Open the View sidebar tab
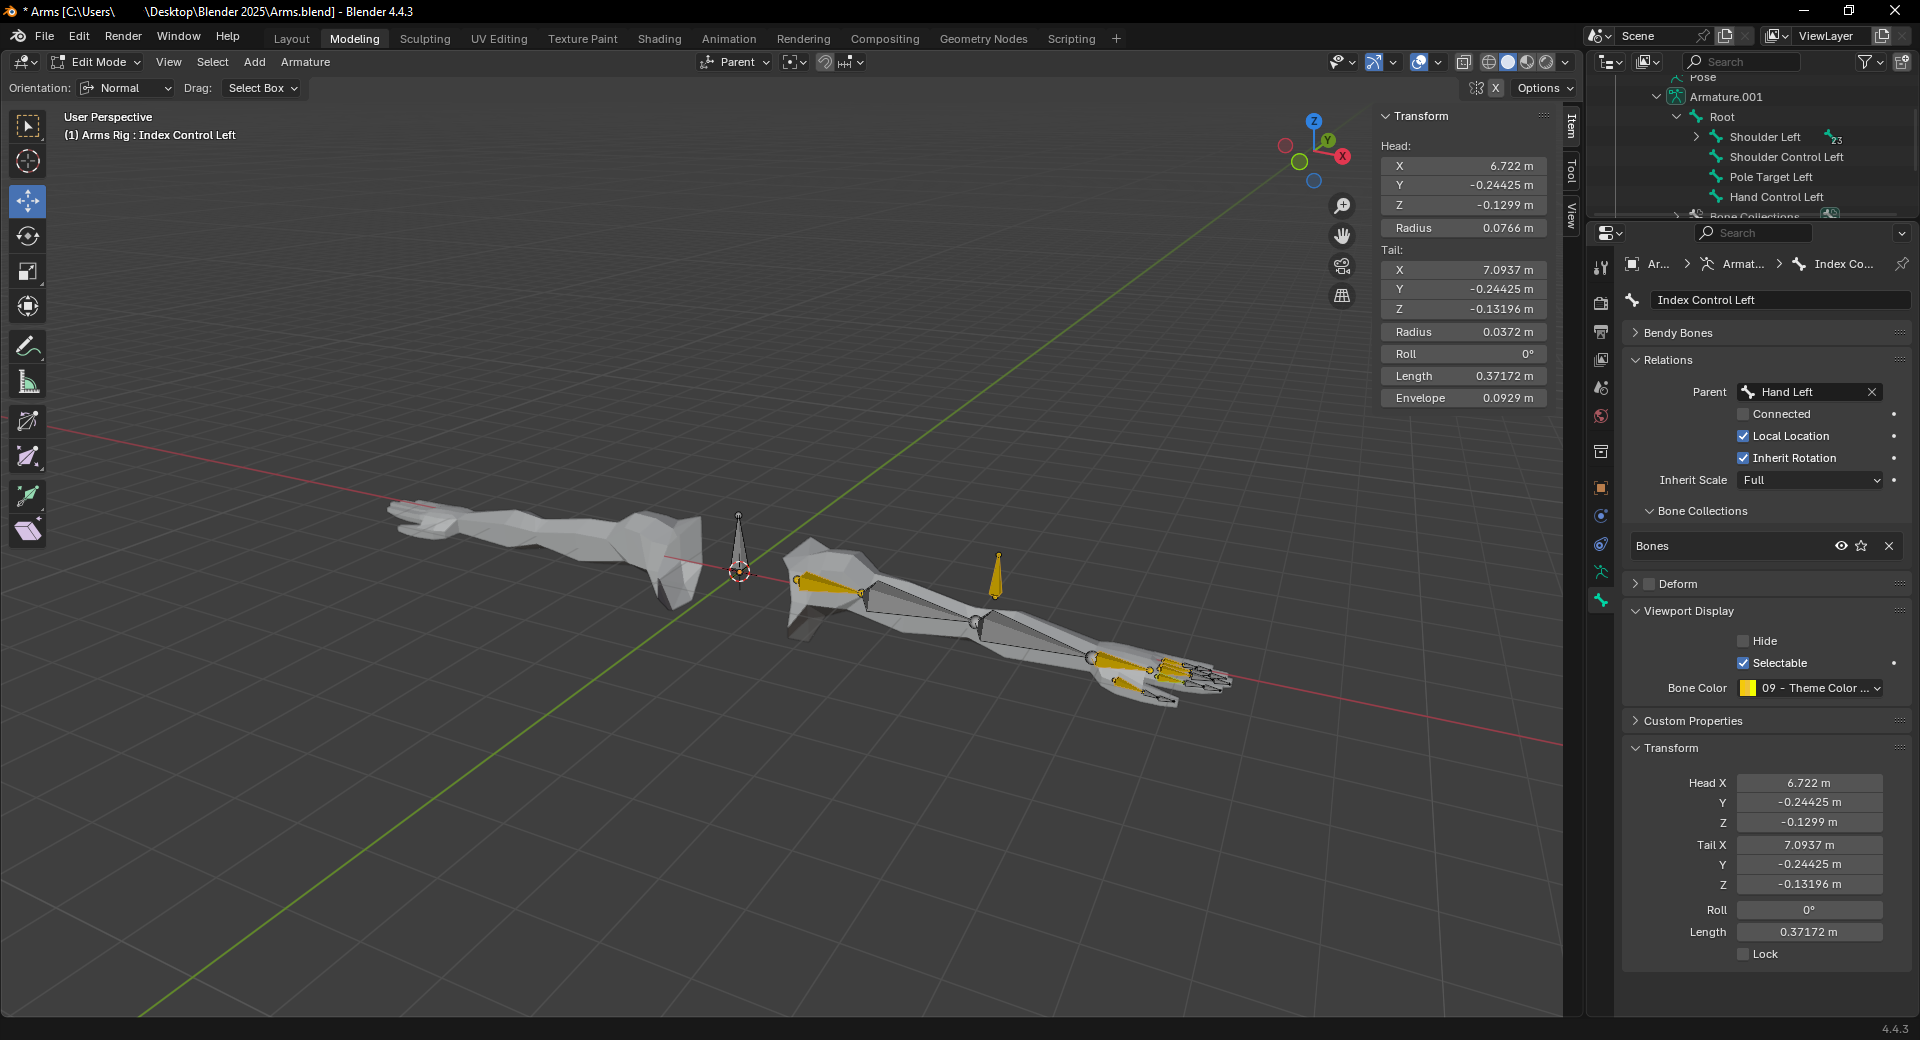This screenshot has width=1920, height=1040. click(x=1571, y=216)
